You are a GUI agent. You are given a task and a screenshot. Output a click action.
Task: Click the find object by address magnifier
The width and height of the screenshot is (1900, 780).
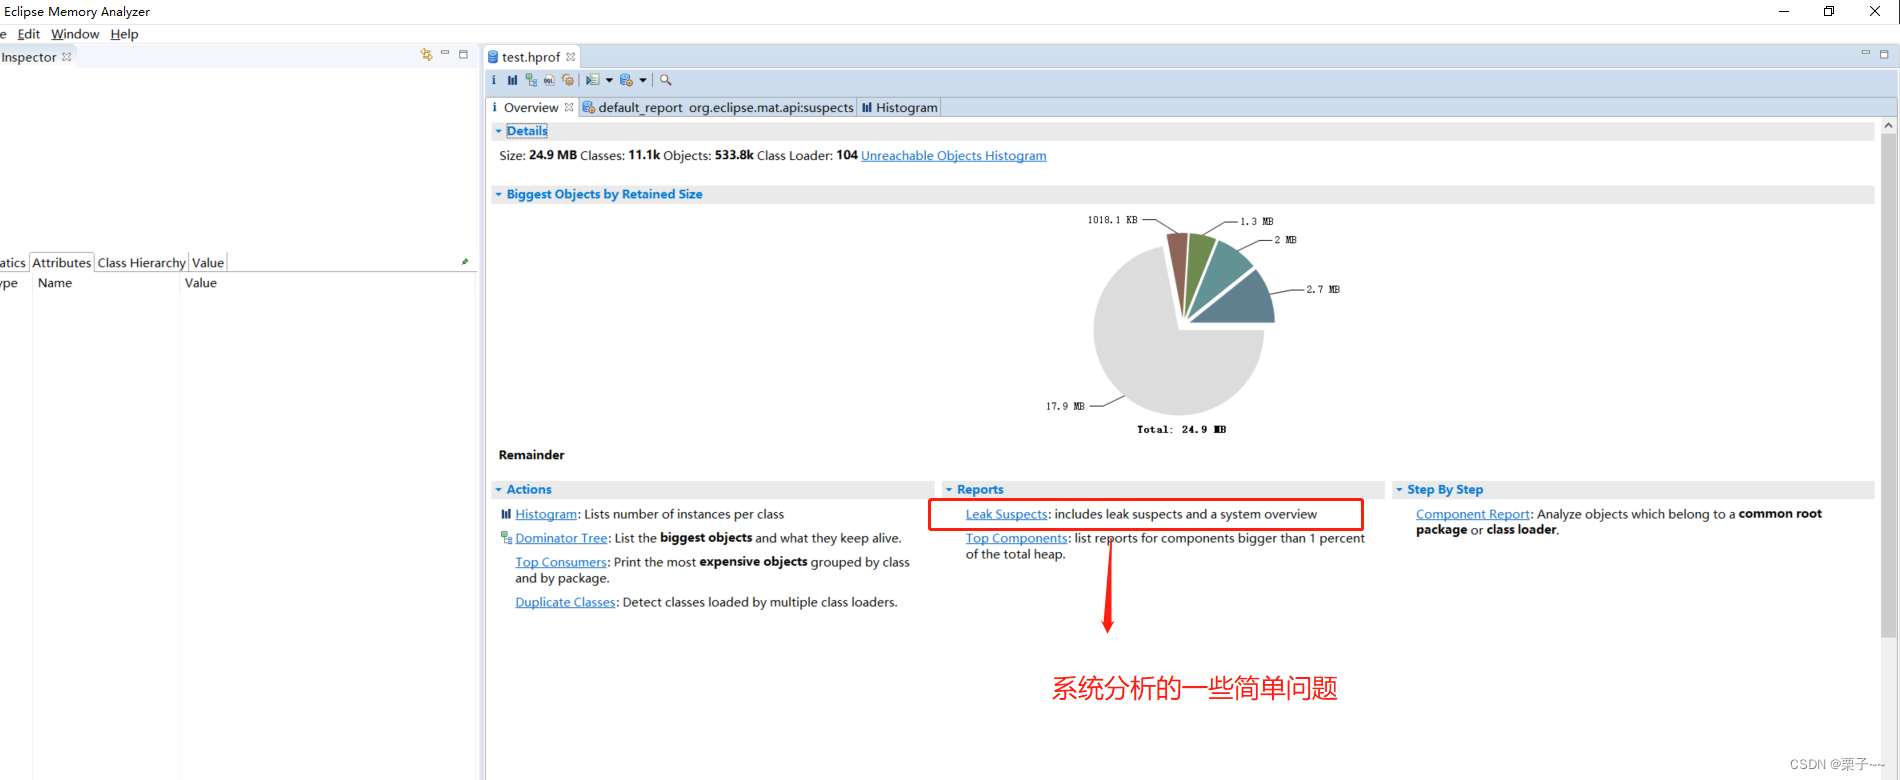tap(666, 80)
